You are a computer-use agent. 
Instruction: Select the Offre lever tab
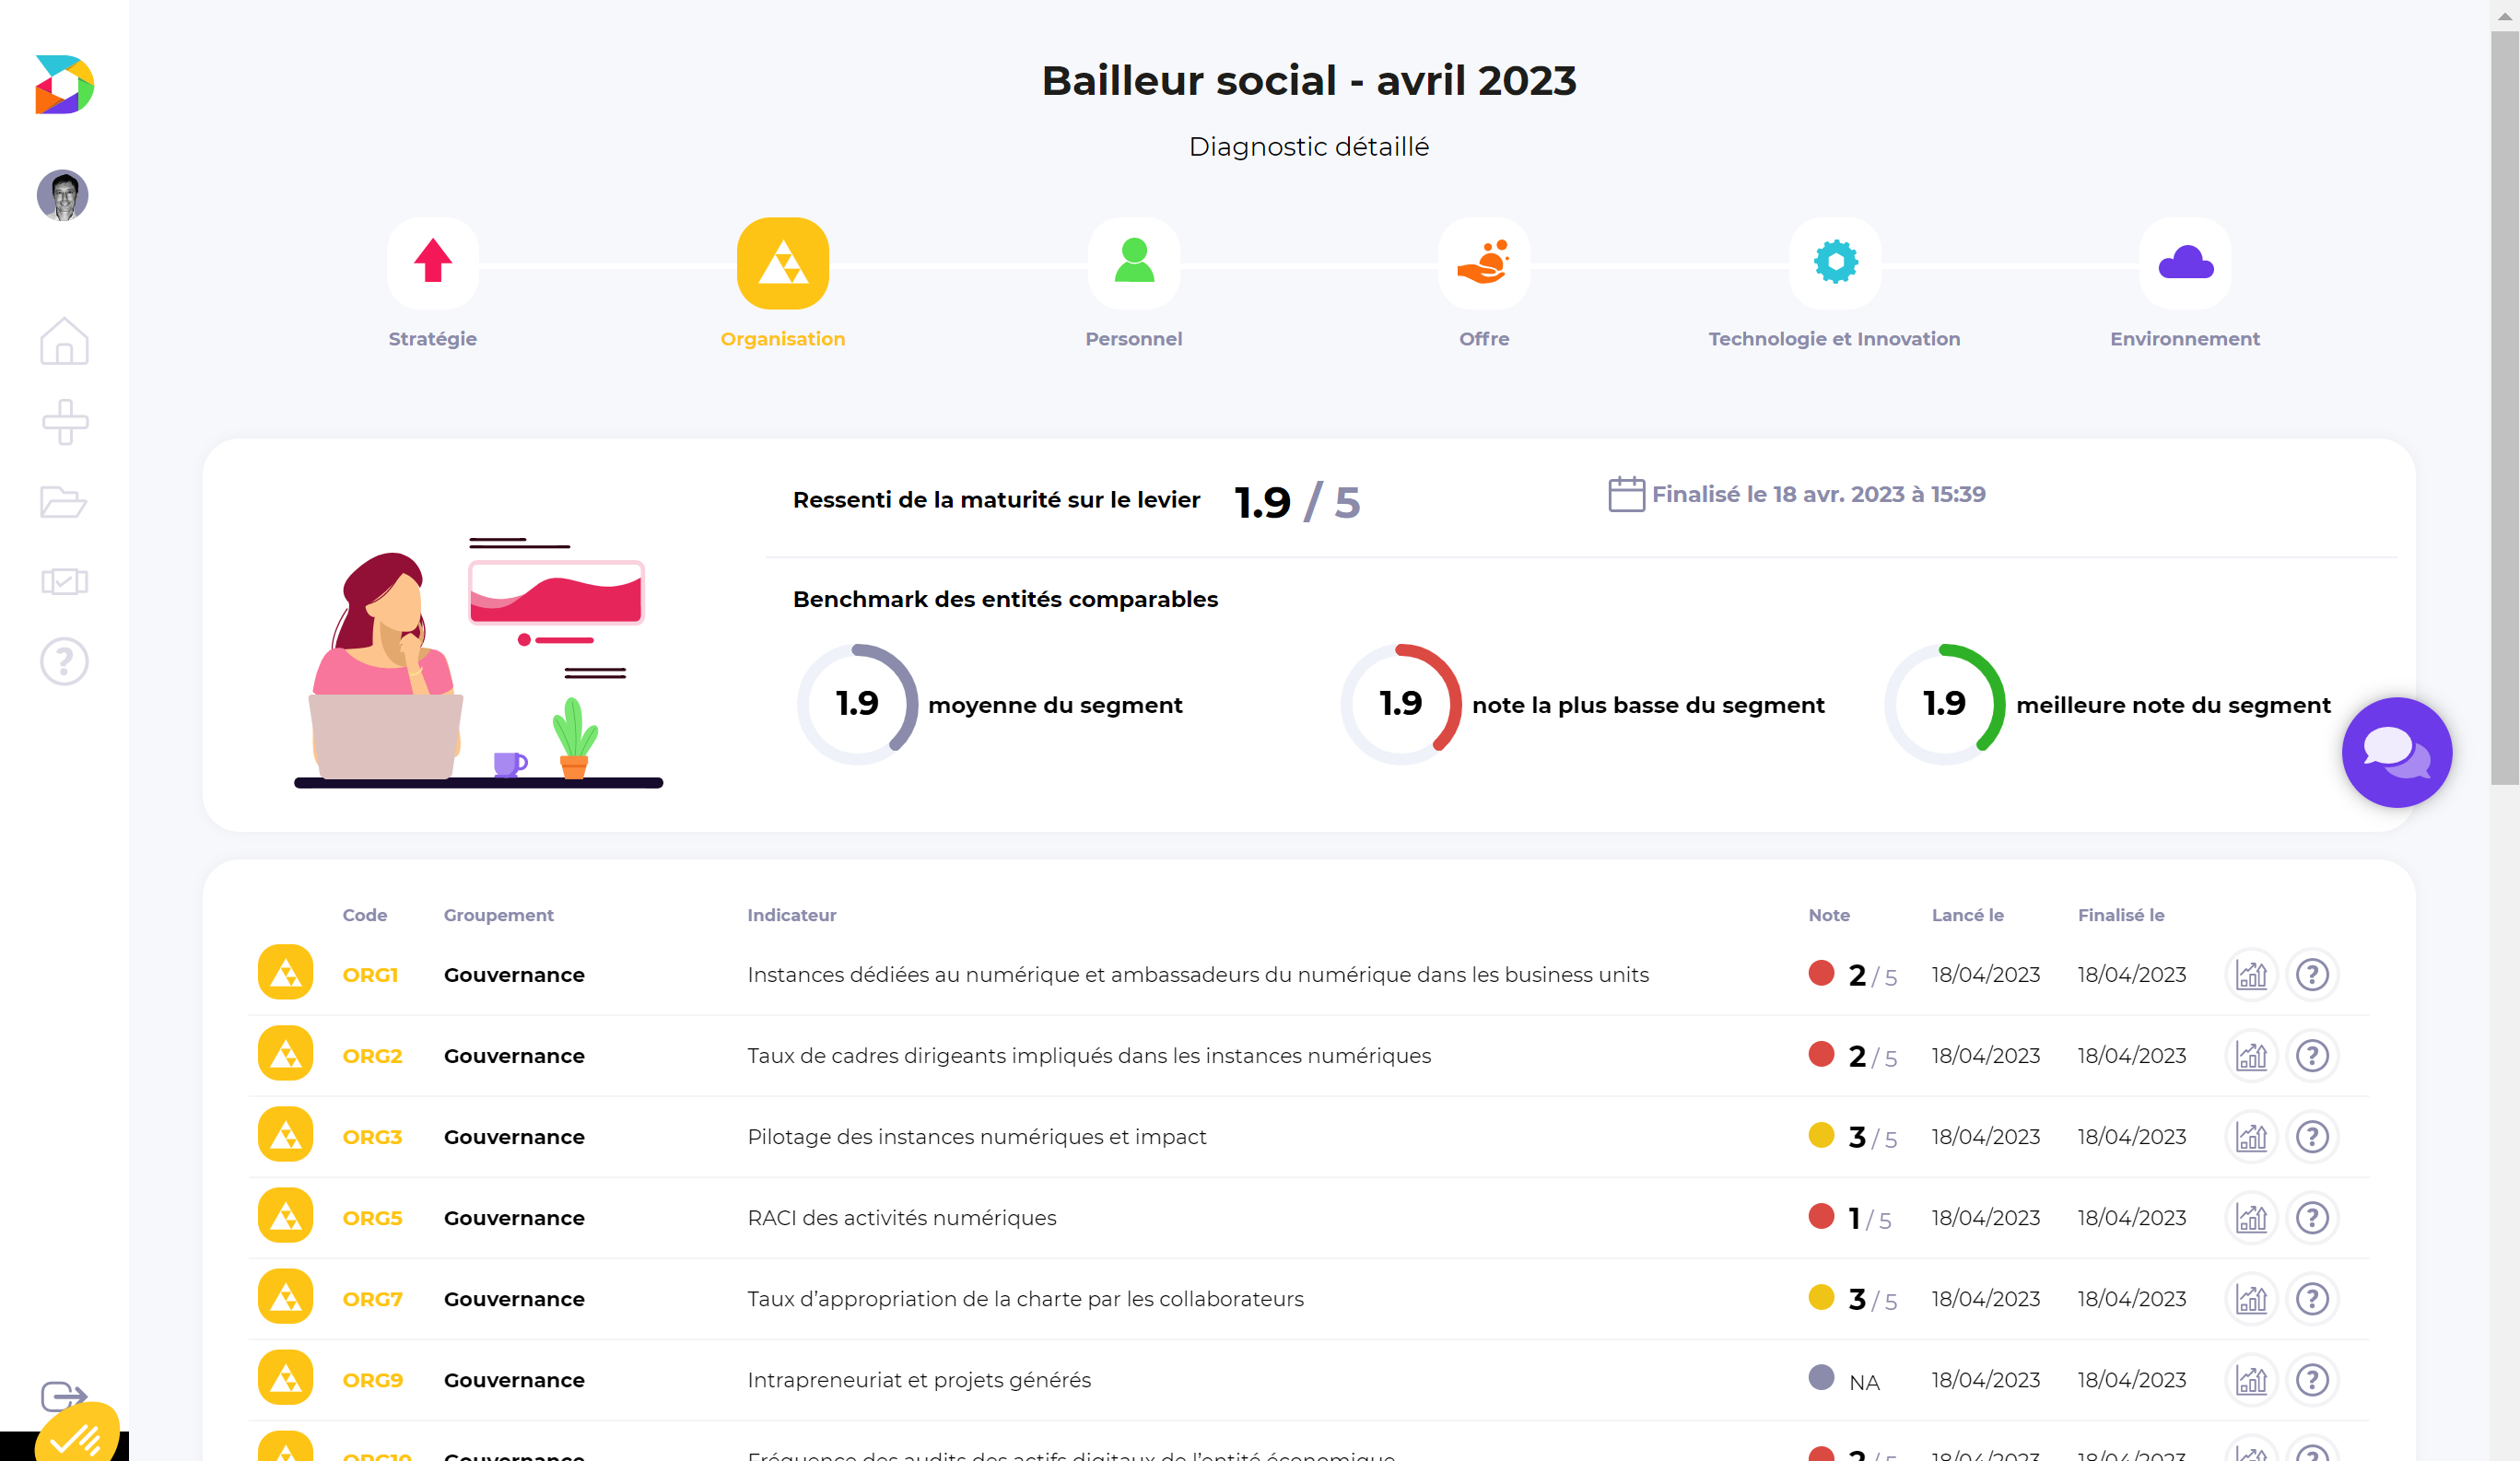pyautogui.click(x=1484, y=264)
